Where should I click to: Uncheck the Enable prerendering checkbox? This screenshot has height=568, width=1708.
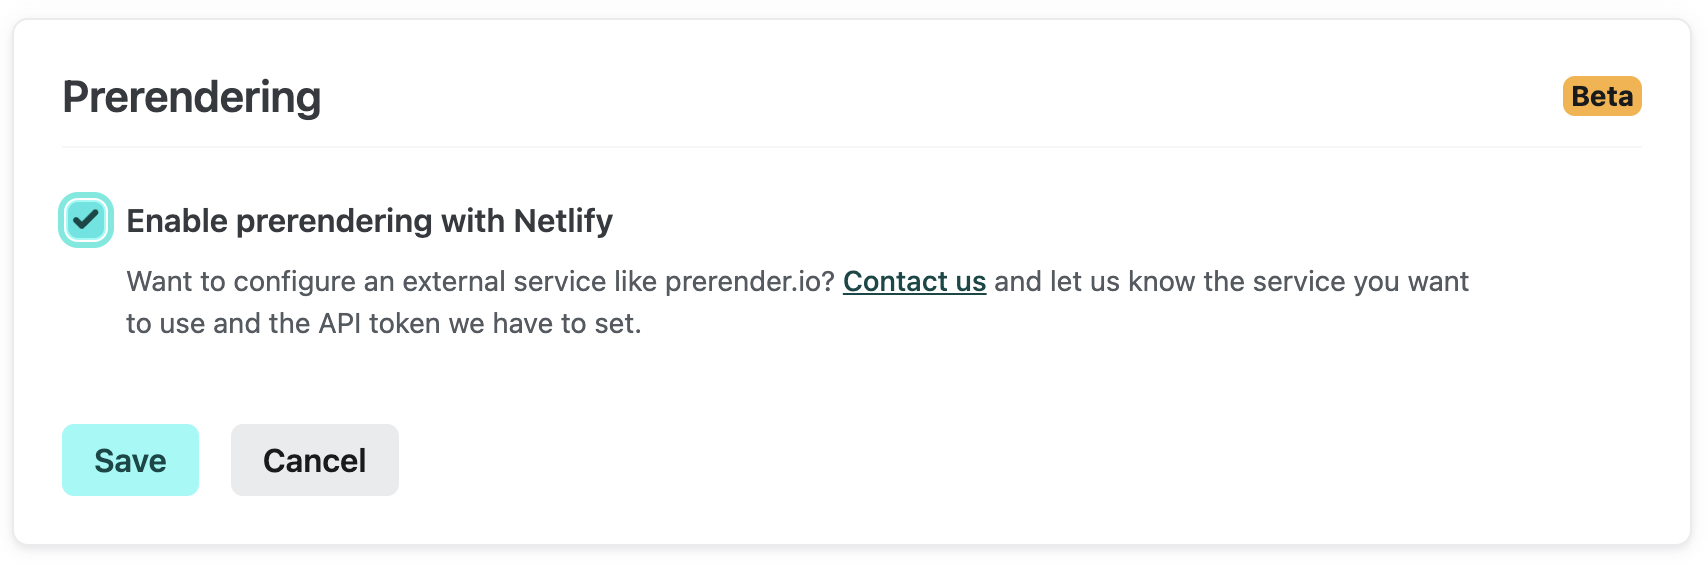pos(85,220)
